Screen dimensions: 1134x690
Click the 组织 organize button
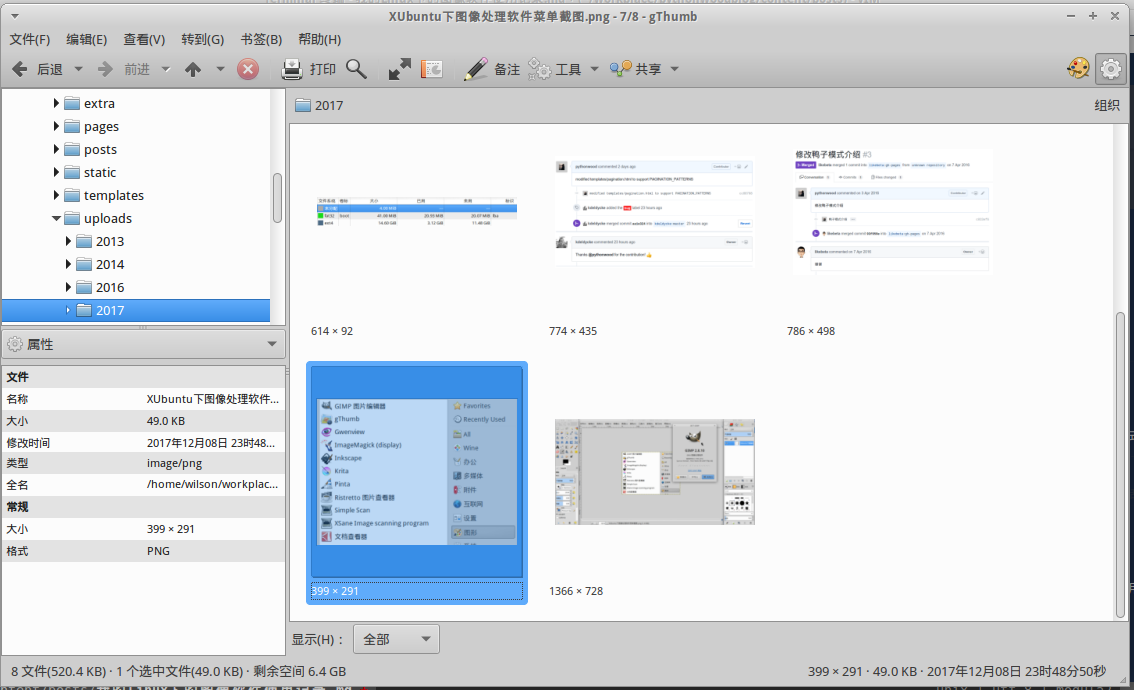[1107, 106]
